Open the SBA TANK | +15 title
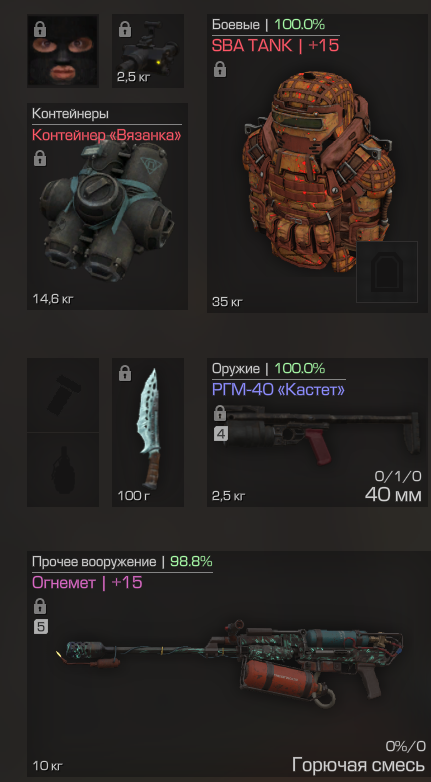The image size is (431, 782). point(275,45)
